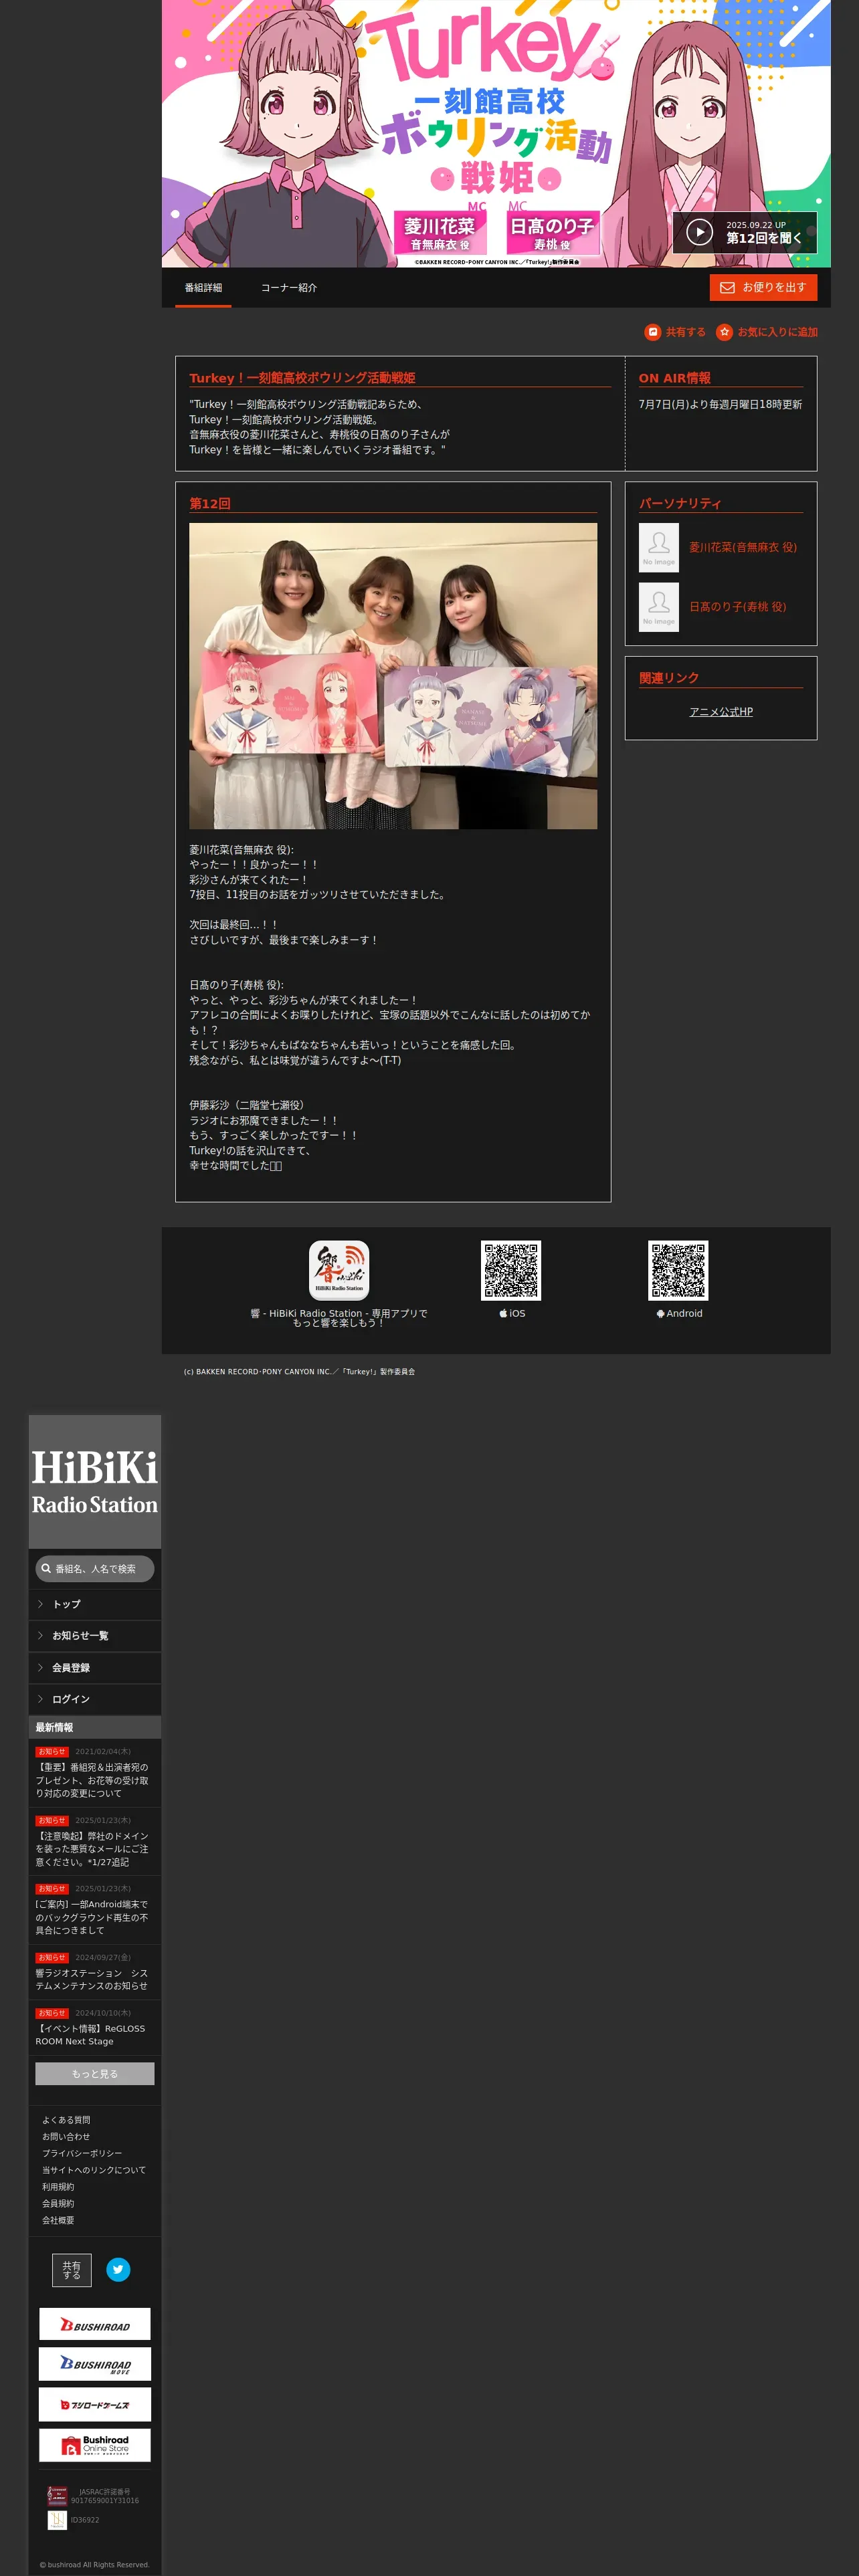
Task: Switch to the 番組詳細 tab
Action: (x=203, y=288)
